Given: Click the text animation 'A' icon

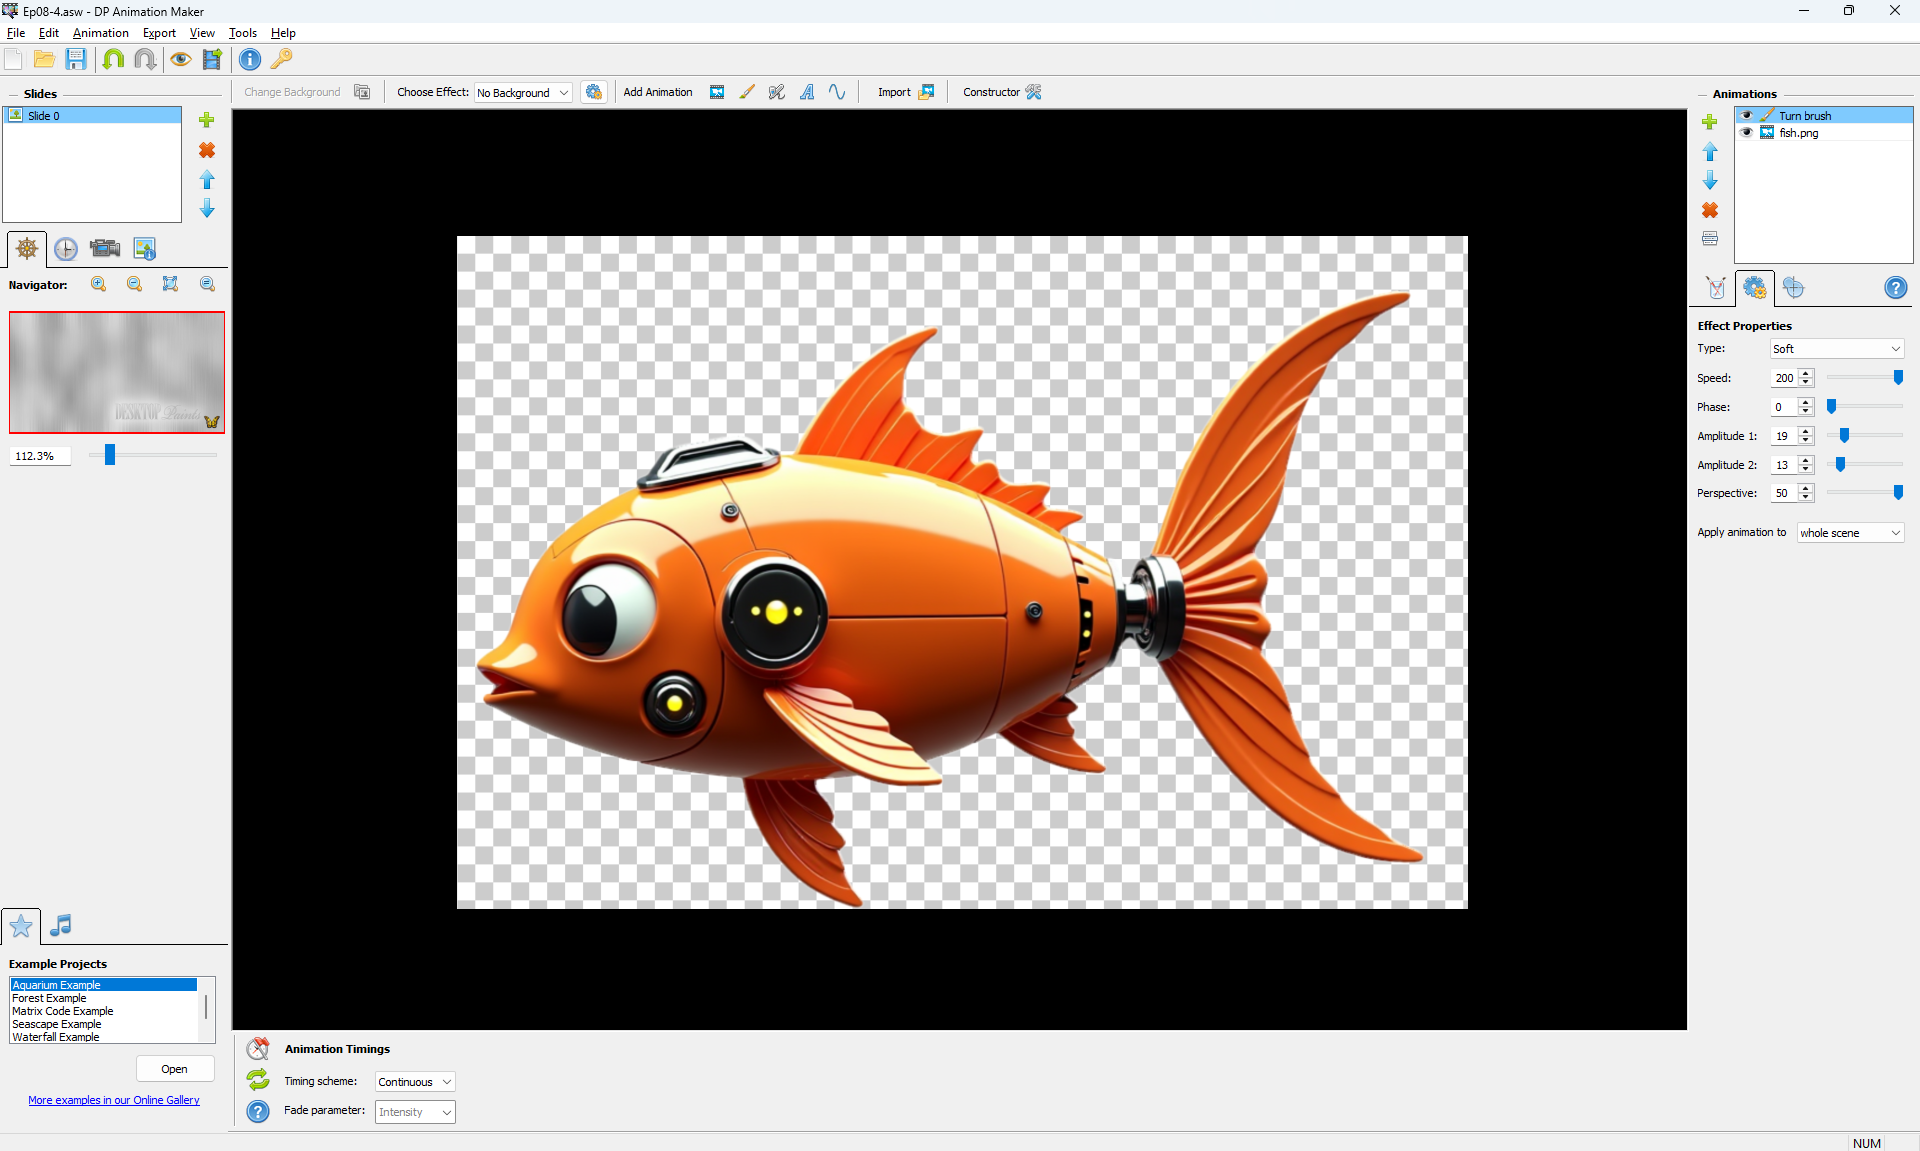Looking at the screenshot, I should coord(807,92).
